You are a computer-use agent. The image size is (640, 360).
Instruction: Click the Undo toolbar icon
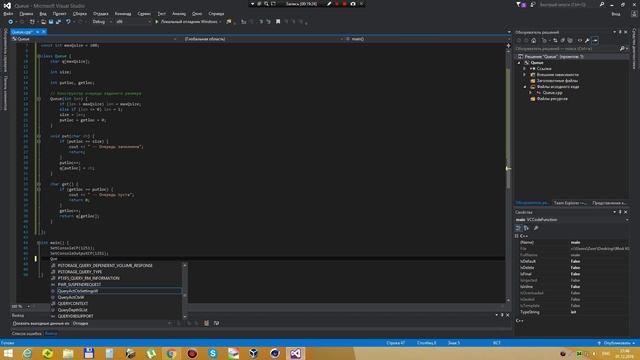[68, 22]
